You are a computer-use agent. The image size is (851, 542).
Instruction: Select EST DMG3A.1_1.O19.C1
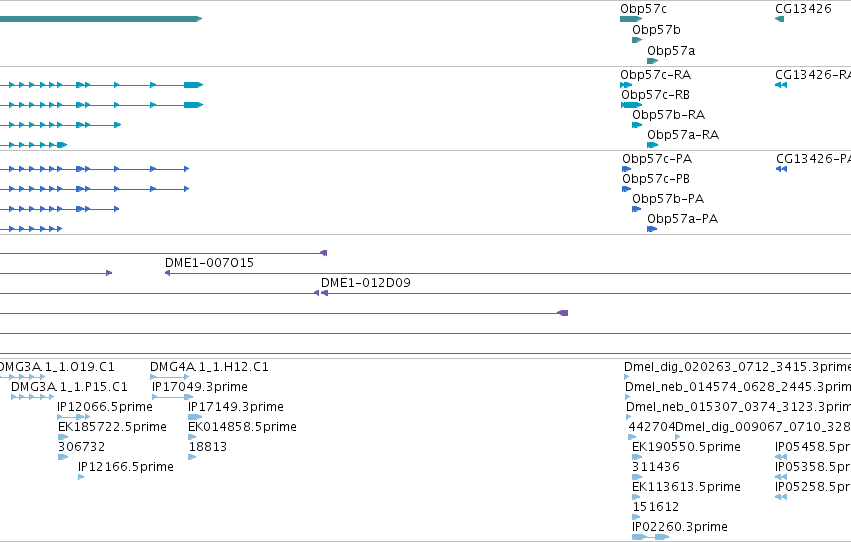pos(57,367)
